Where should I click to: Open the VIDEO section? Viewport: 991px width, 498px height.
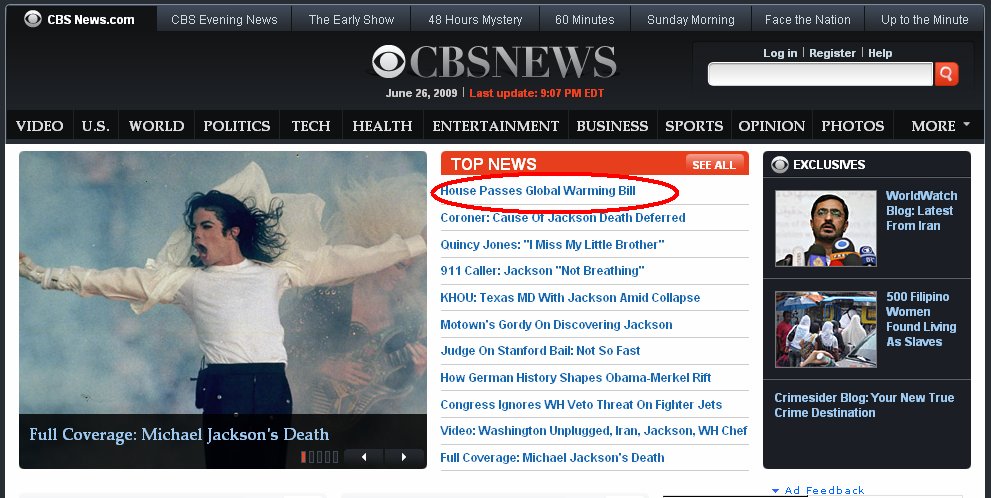pos(39,126)
